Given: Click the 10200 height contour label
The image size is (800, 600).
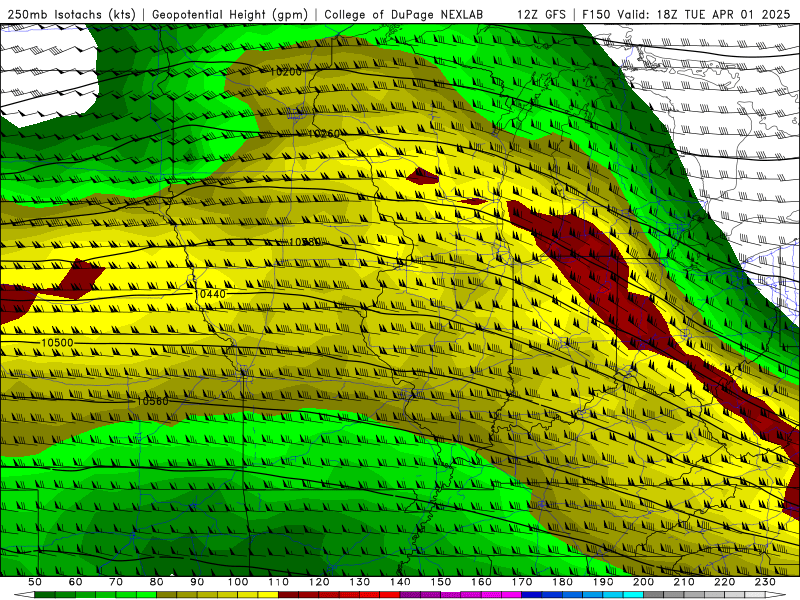Looking at the screenshot, I should click(286, 72).
